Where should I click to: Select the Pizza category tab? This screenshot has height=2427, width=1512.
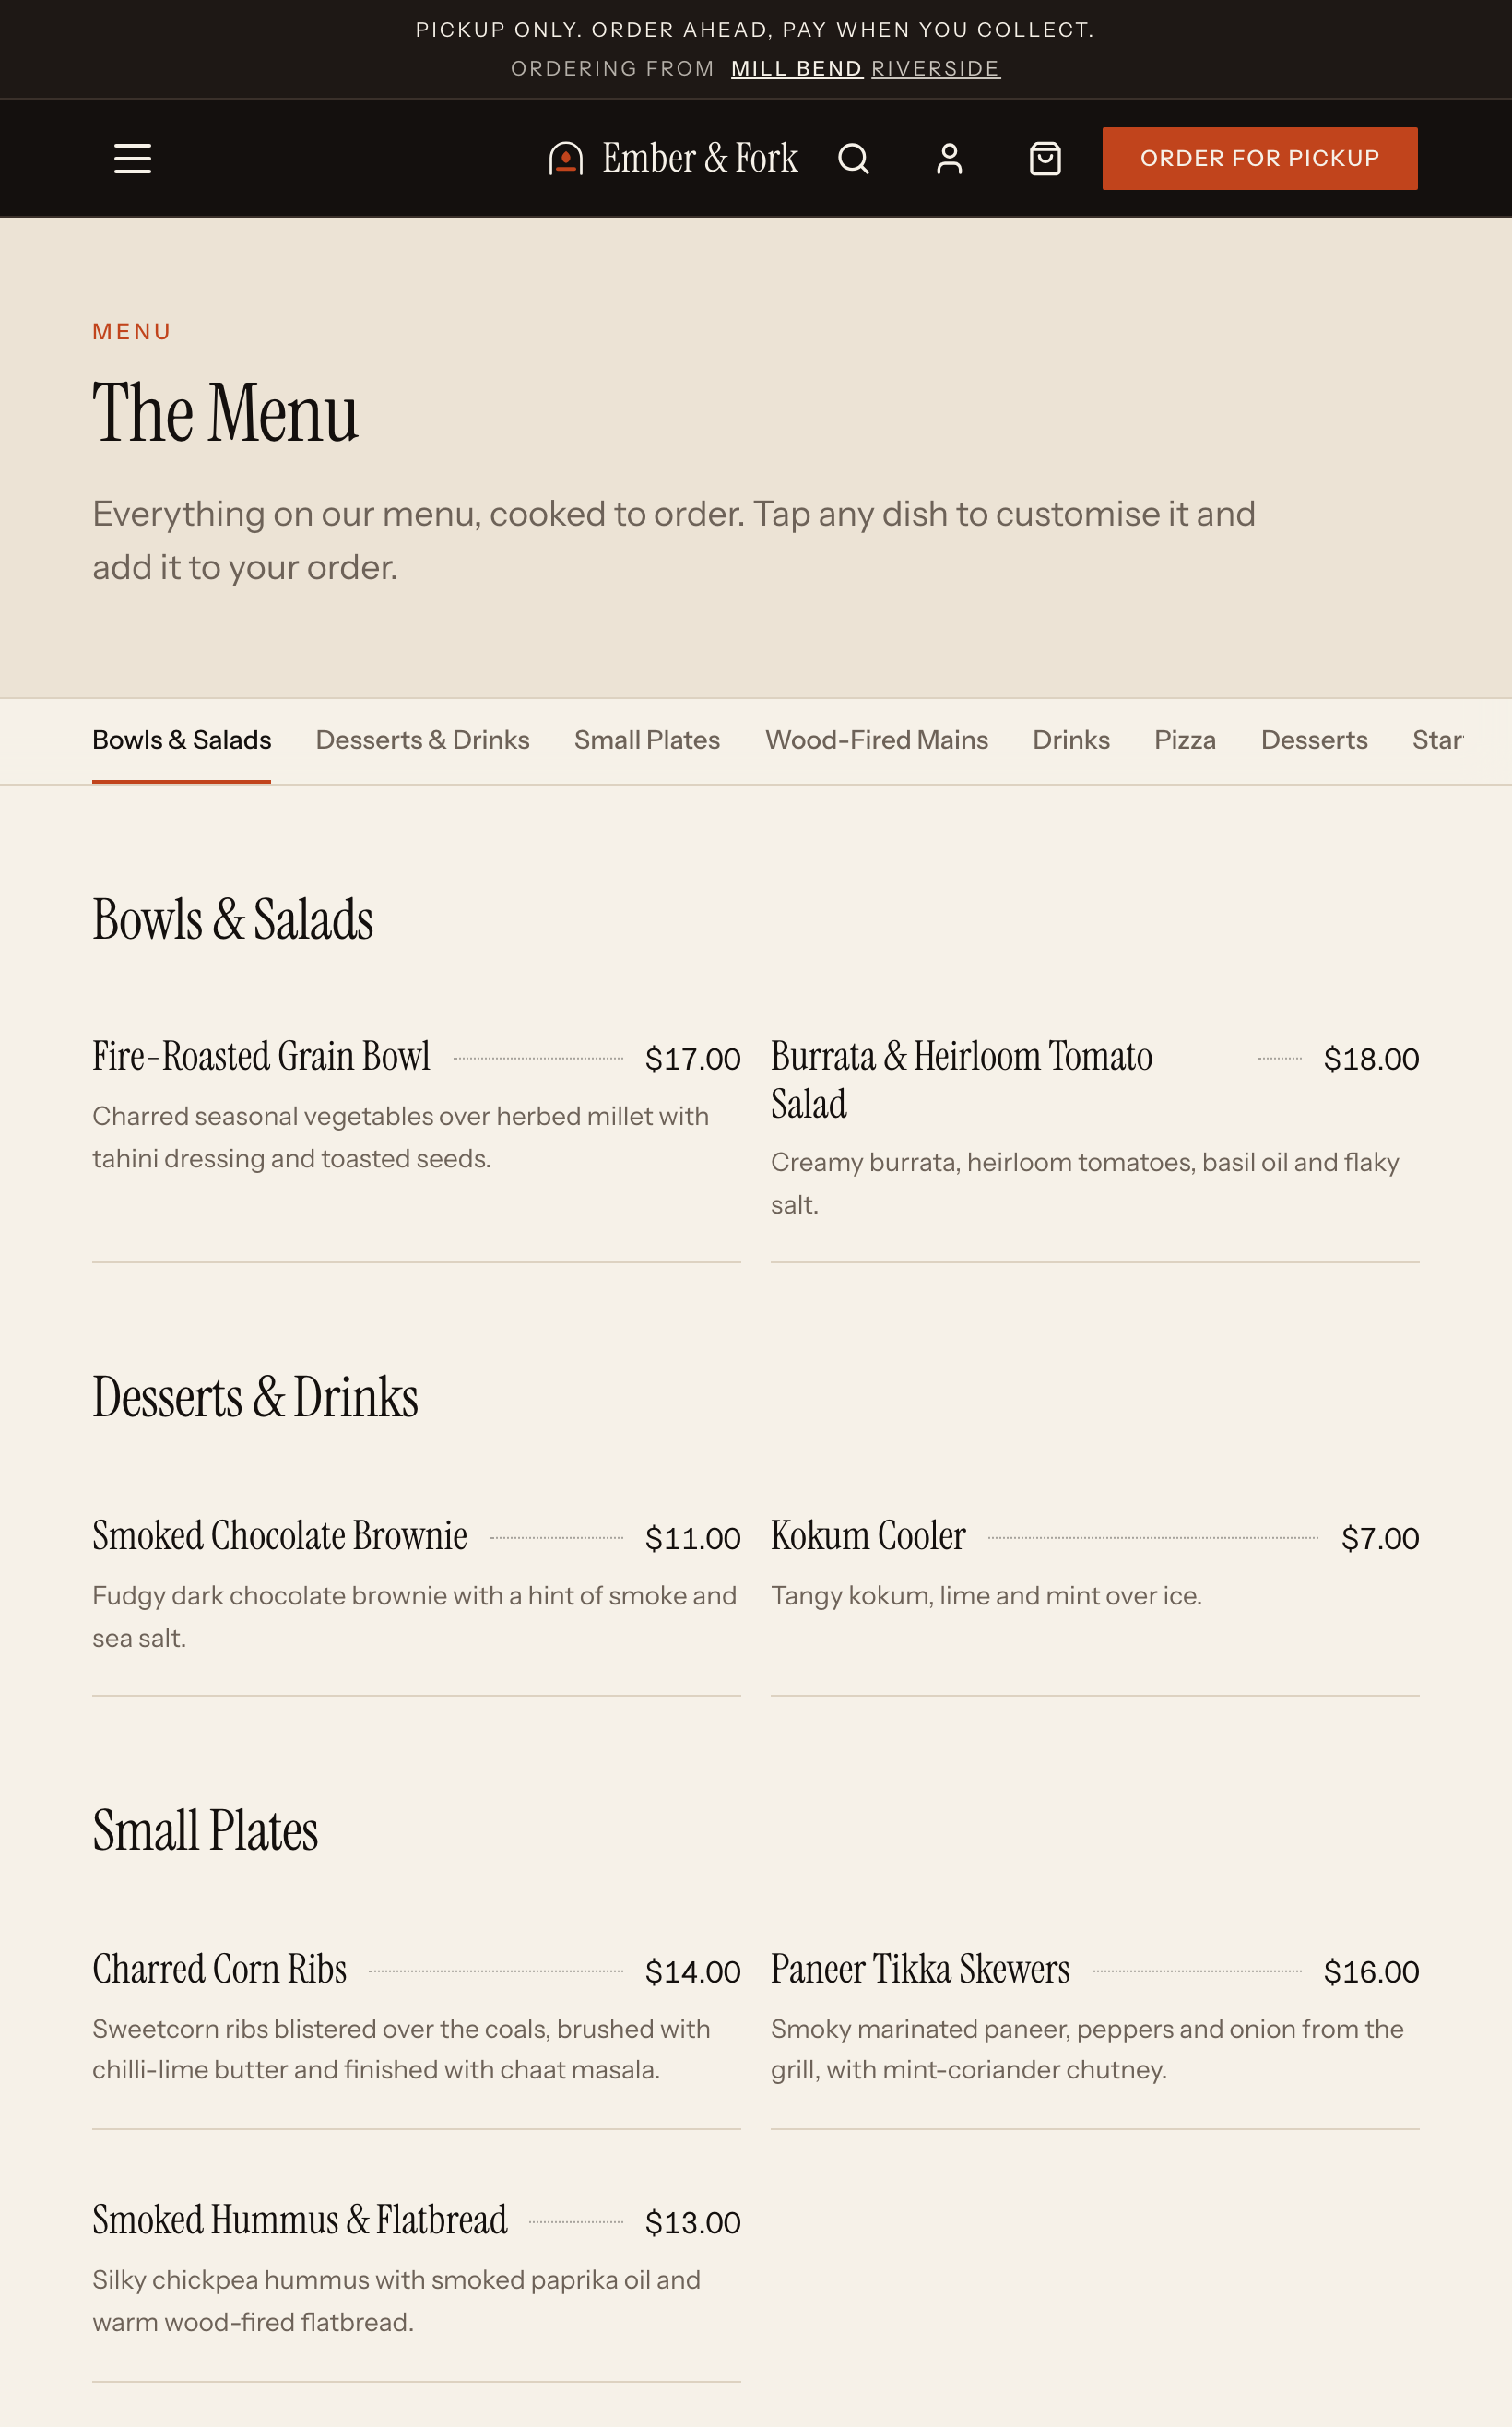pyautogui.click(x=1185, y=740)
